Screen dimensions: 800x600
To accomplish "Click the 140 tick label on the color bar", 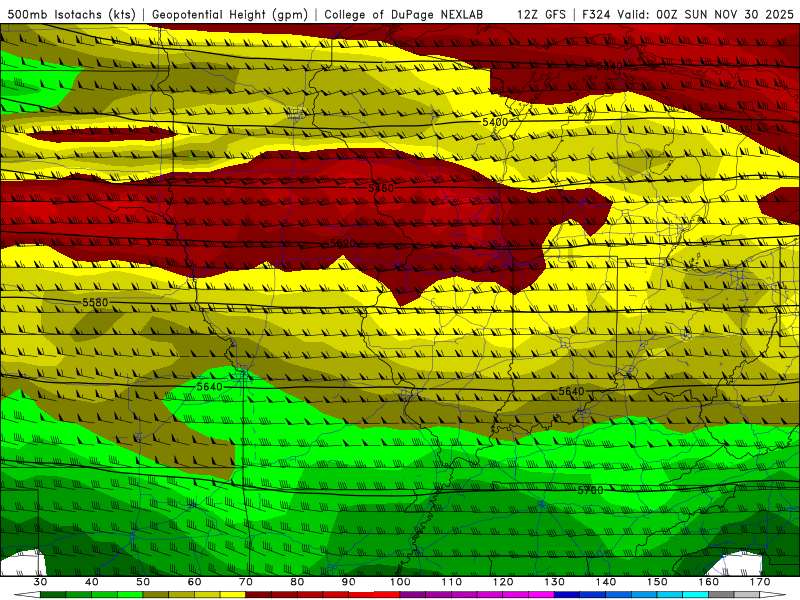I will click(x=606, y=582).
